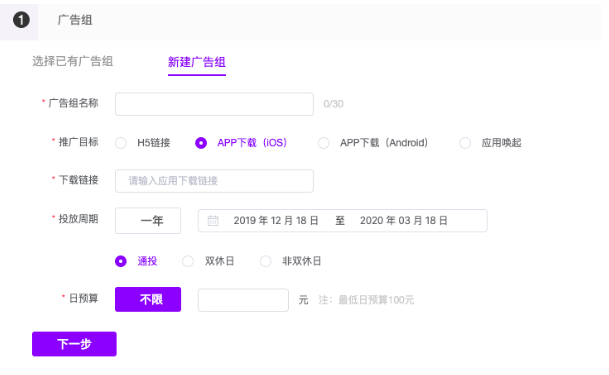Image resolution: width=609 pixels, height=375 pixels.
Task: Click the 0/30 character counter text
Action: [333, 104]
